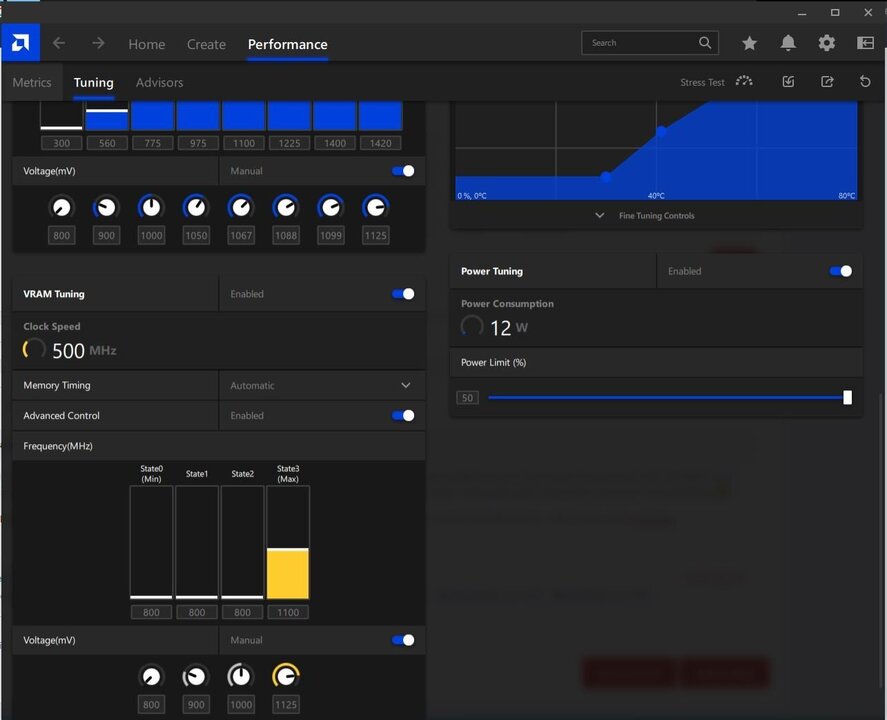Click the Power Limit slider handle
The image size is (887, 720).
(x=847, y=397)
